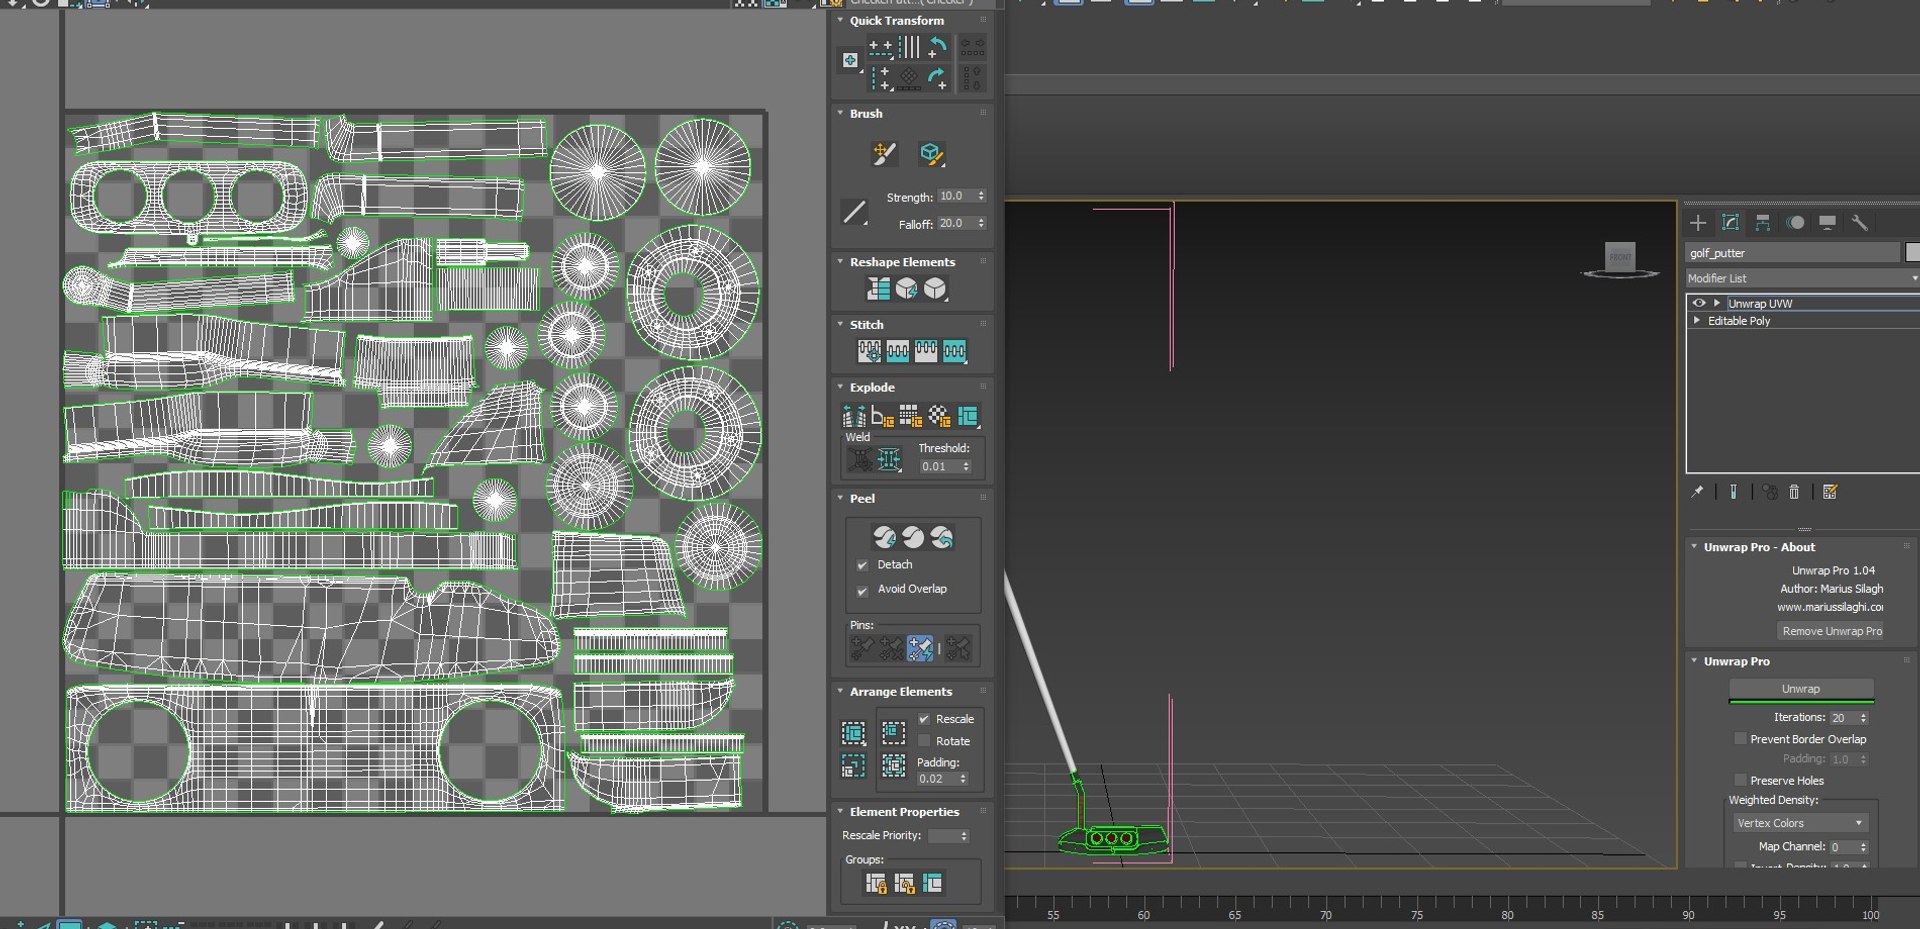Expand the Editable Poly tree arrow
The width and height of the screenshot is (1920, 929).
1697,321
